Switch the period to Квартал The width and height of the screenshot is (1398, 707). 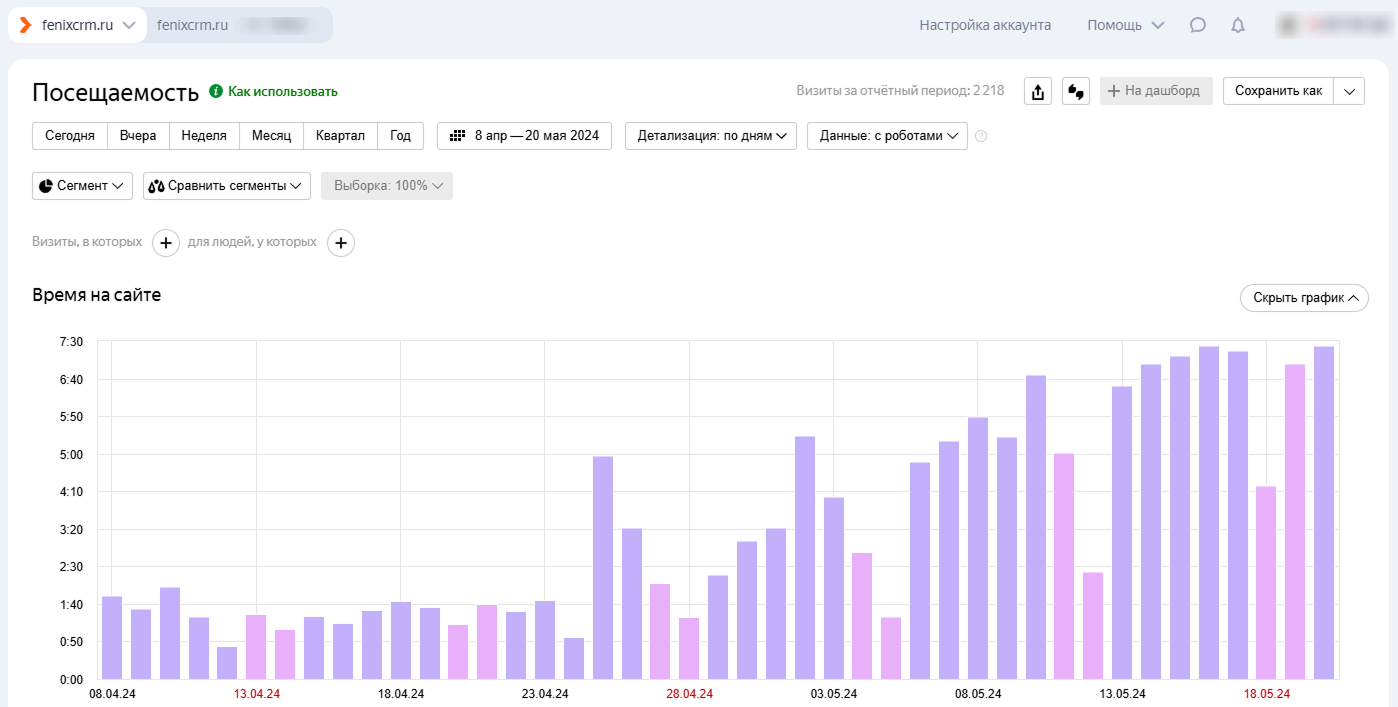tap(340, 136)
